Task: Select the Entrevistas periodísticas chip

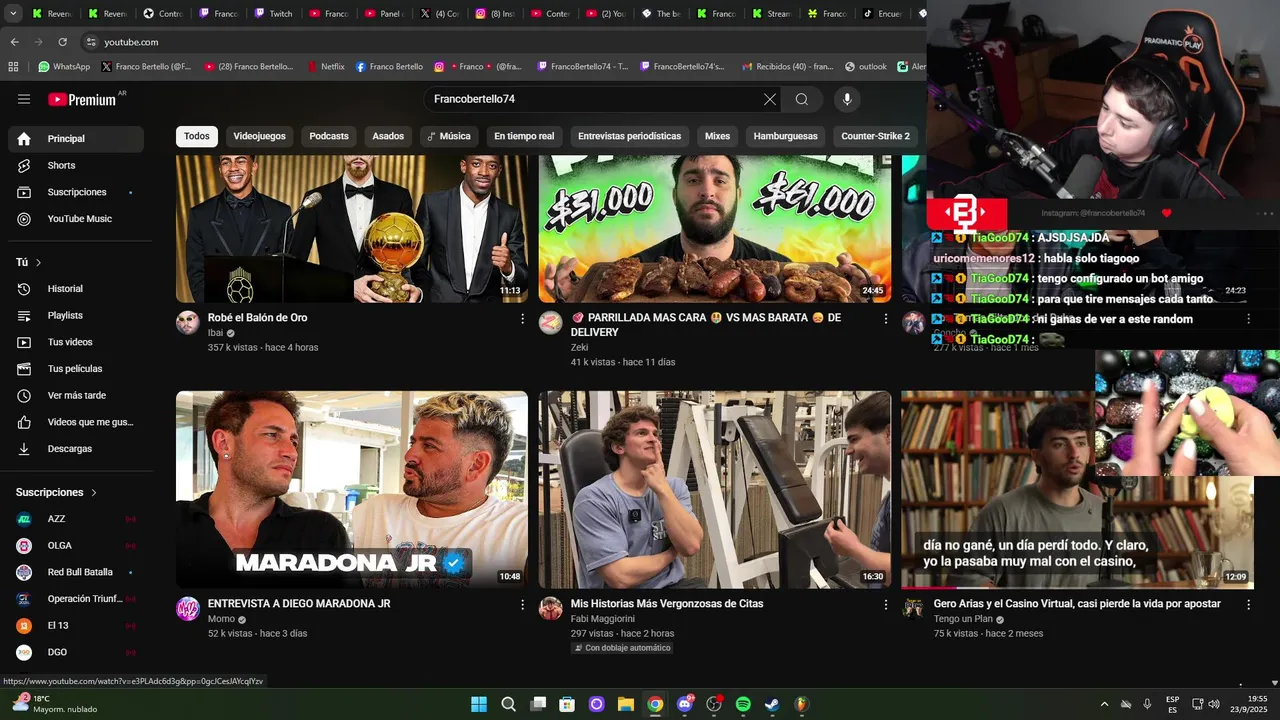Action: tap(629, 136)
